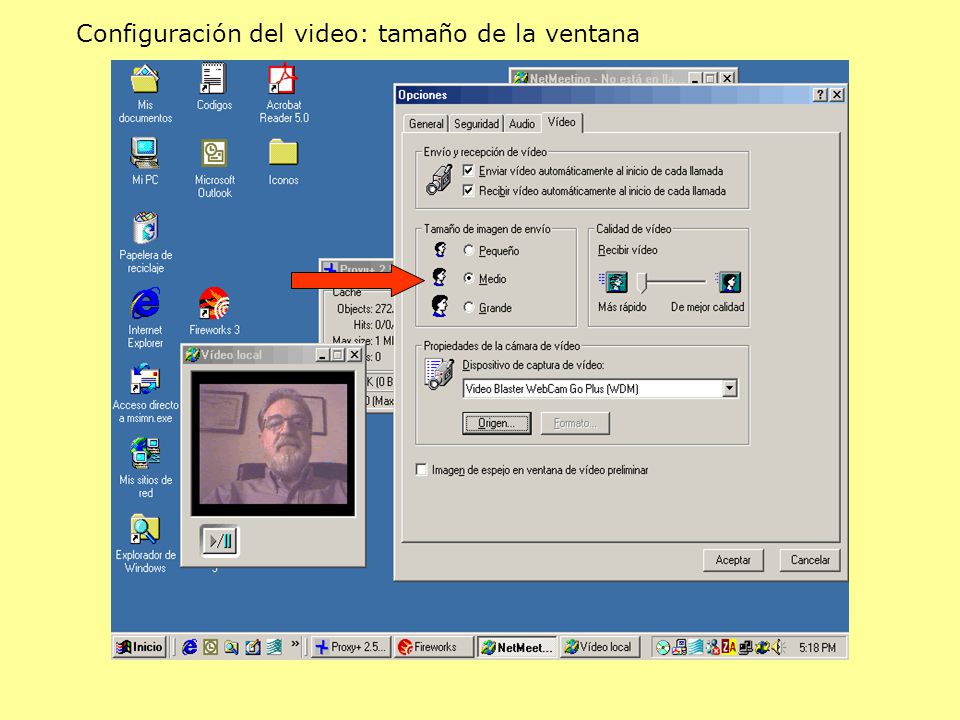Click the 5:18 PM taskbar clock
The width and height of the screenshot is (960, 720).
click(x=817, y=647)
